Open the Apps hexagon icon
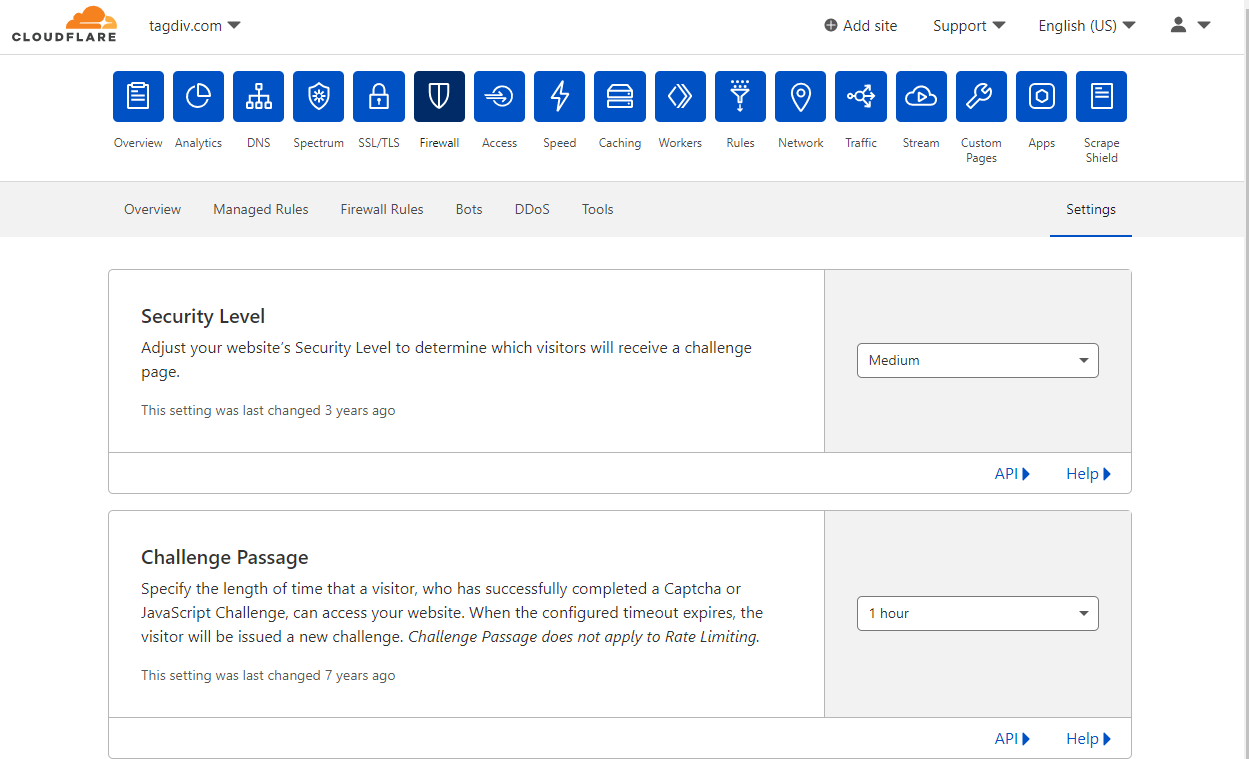Viewport: 1249px width, 759px height. pyautogui.click(x=1042, y=96)
